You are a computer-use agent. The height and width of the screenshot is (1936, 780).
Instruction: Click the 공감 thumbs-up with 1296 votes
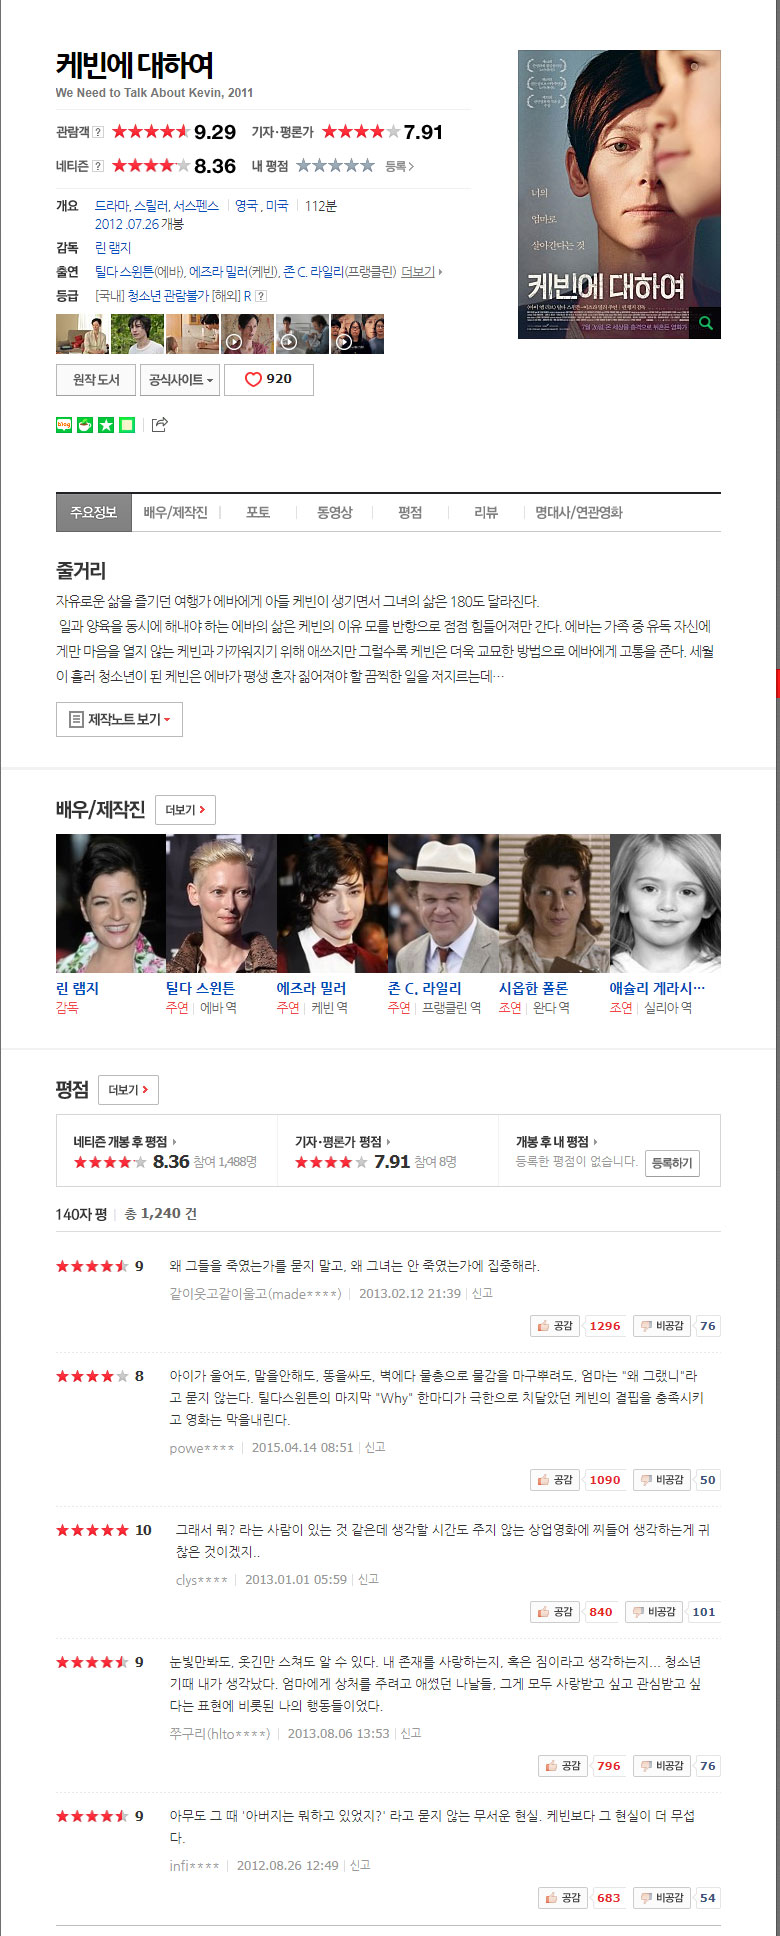[555, 1326]
